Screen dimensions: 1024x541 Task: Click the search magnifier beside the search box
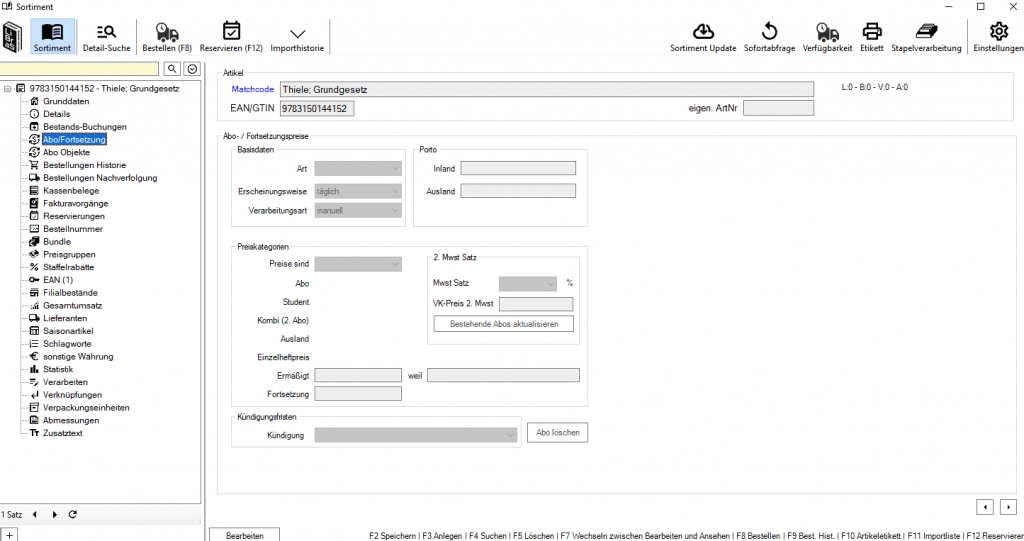pos(172,69)
